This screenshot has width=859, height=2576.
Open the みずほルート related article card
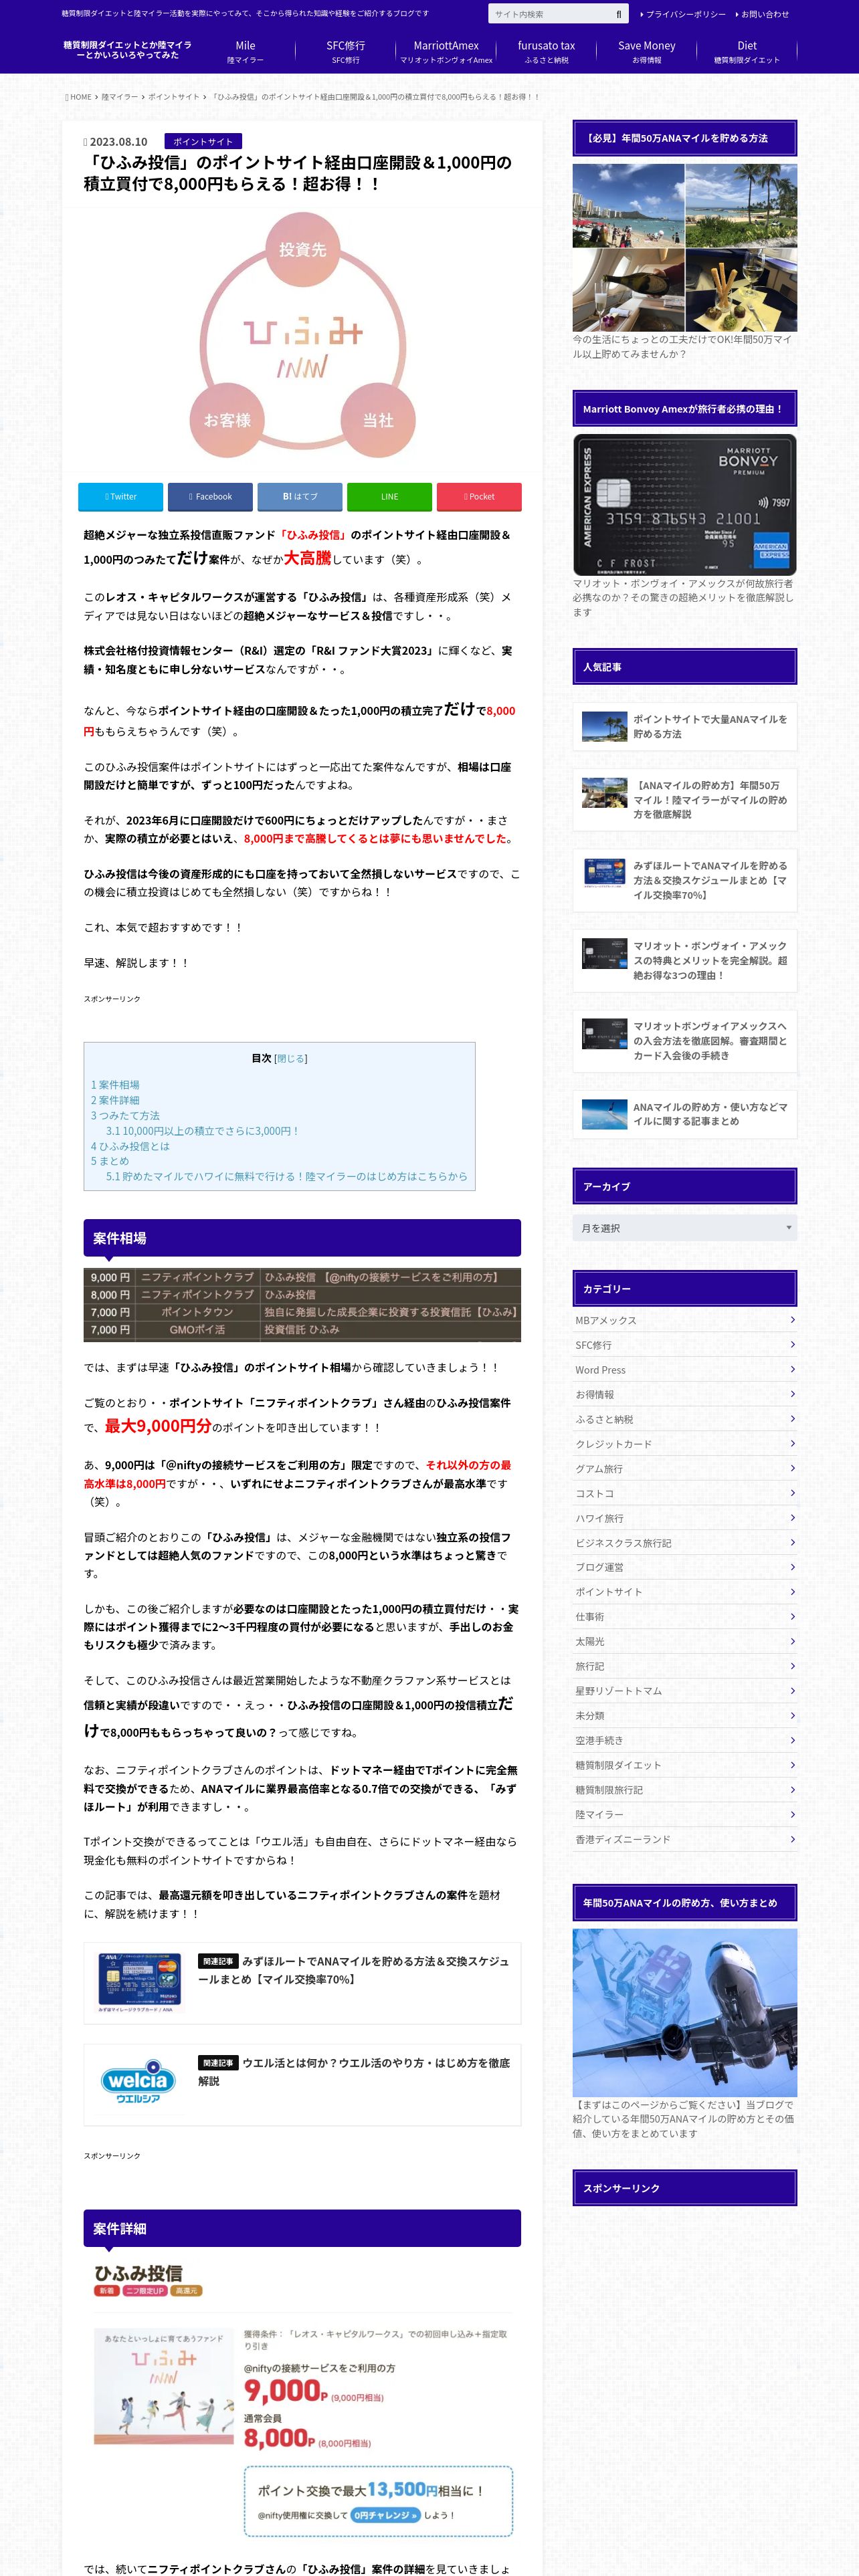click(302, 1982)
